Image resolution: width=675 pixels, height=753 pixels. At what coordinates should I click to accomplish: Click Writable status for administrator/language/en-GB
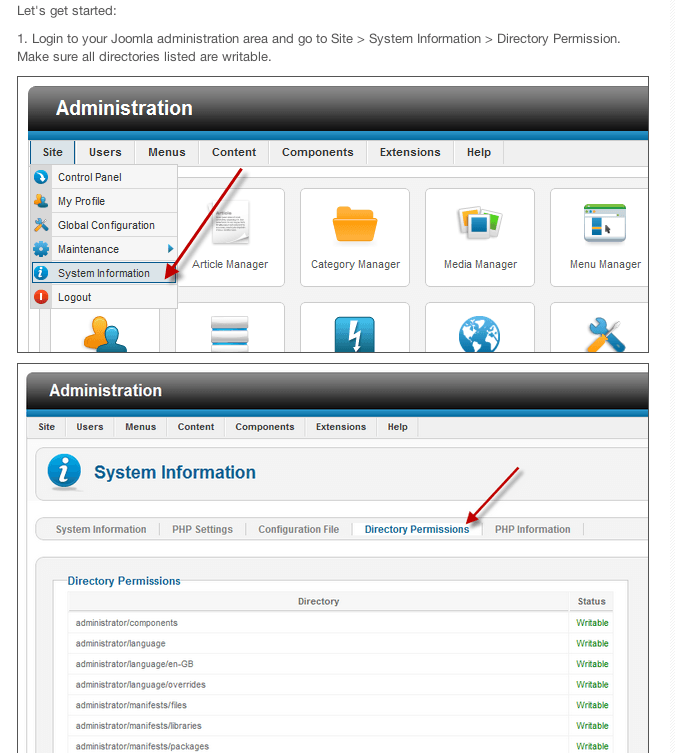pos(592,664)
